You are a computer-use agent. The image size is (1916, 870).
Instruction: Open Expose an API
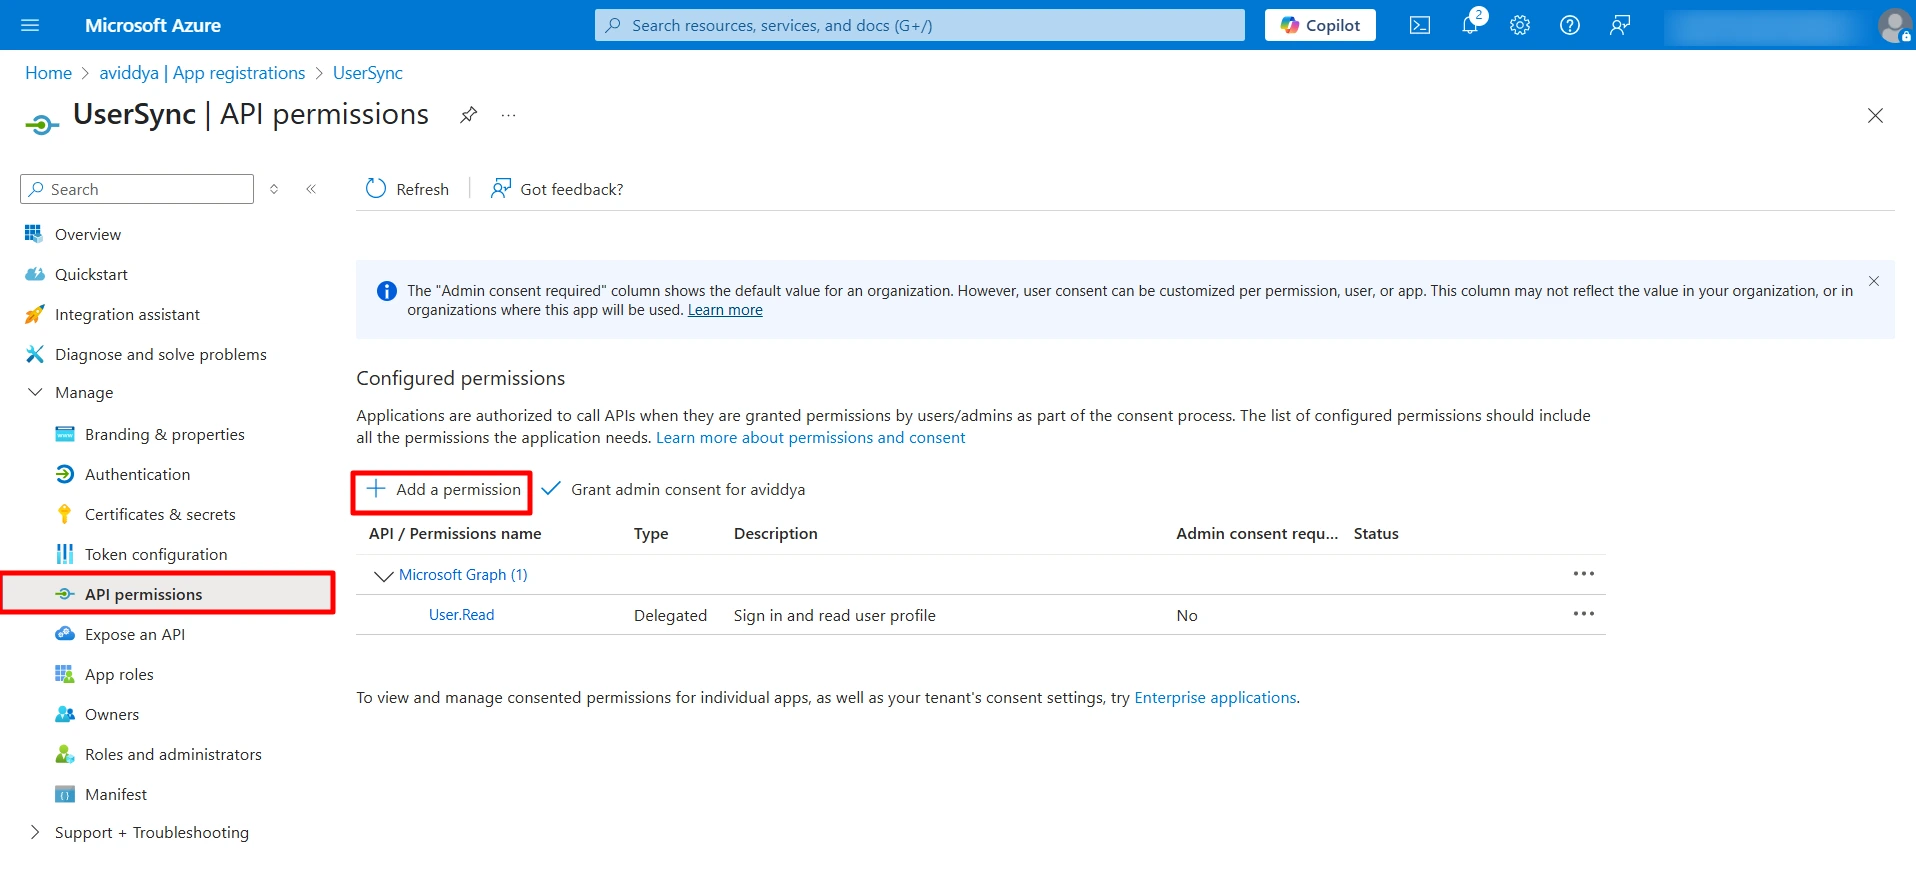(135, 634)
